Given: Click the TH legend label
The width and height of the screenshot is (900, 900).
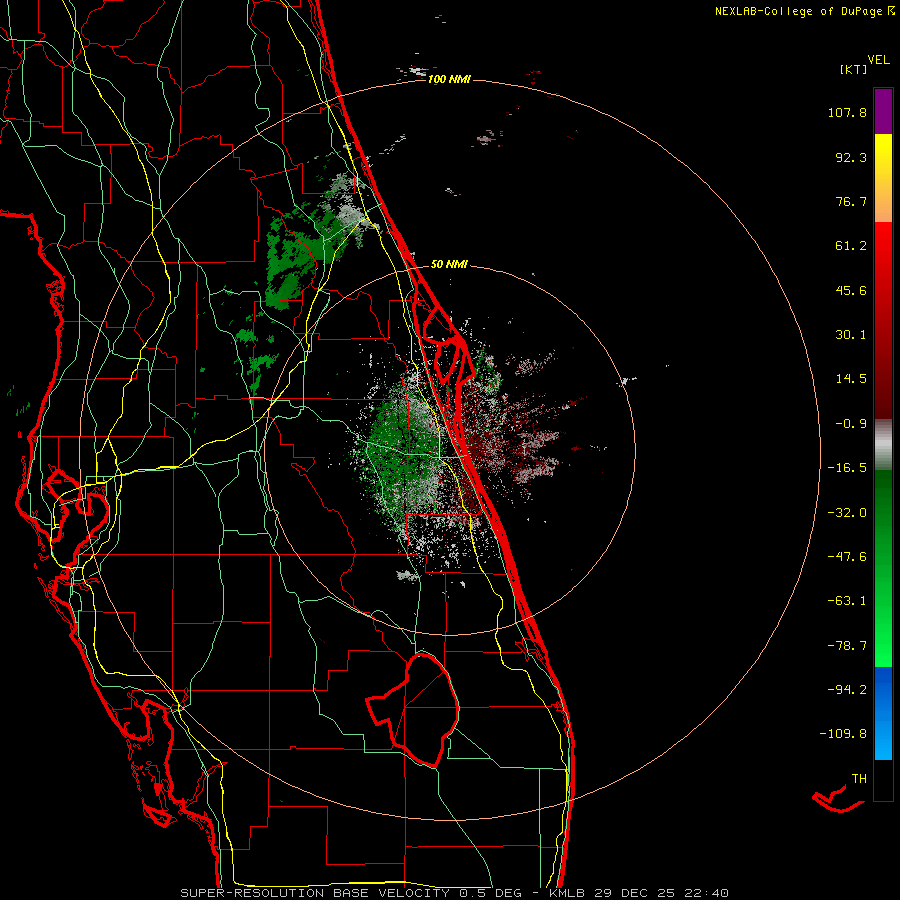Looking at the screenshot, I should (x=859, y=779).
